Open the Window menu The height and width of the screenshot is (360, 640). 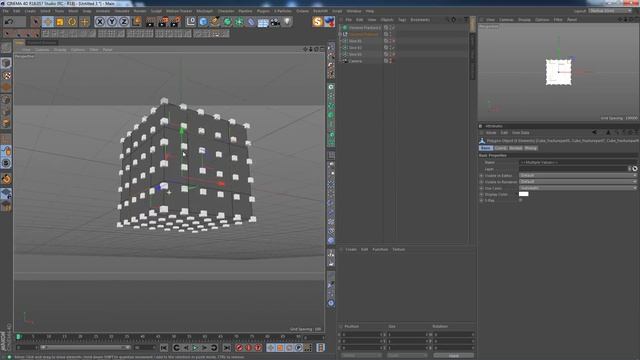(x=354, y=11)
